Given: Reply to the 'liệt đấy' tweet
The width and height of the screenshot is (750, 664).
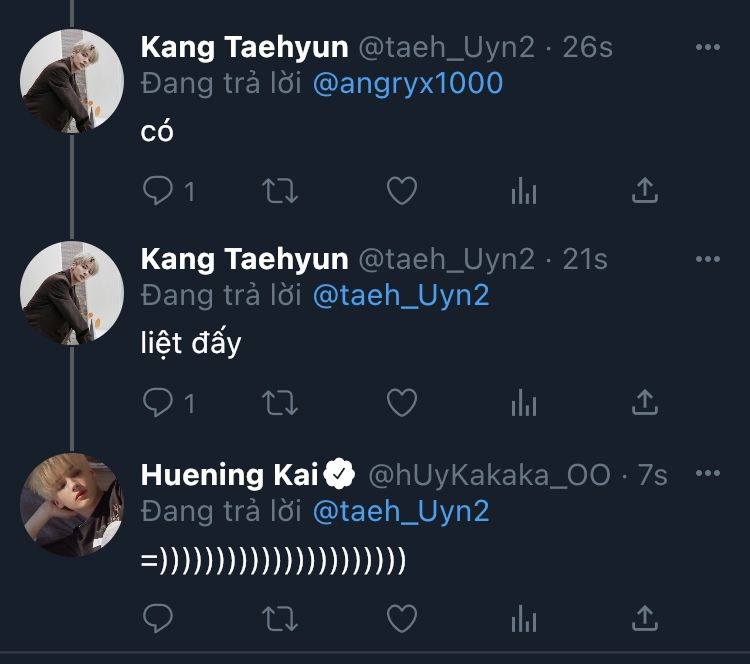Looking at the screenshot, I should pos(158,402).
